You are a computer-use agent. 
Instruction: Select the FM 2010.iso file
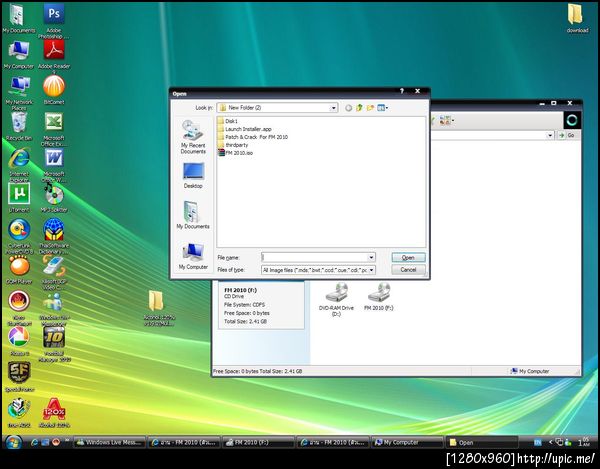[235, 153]
